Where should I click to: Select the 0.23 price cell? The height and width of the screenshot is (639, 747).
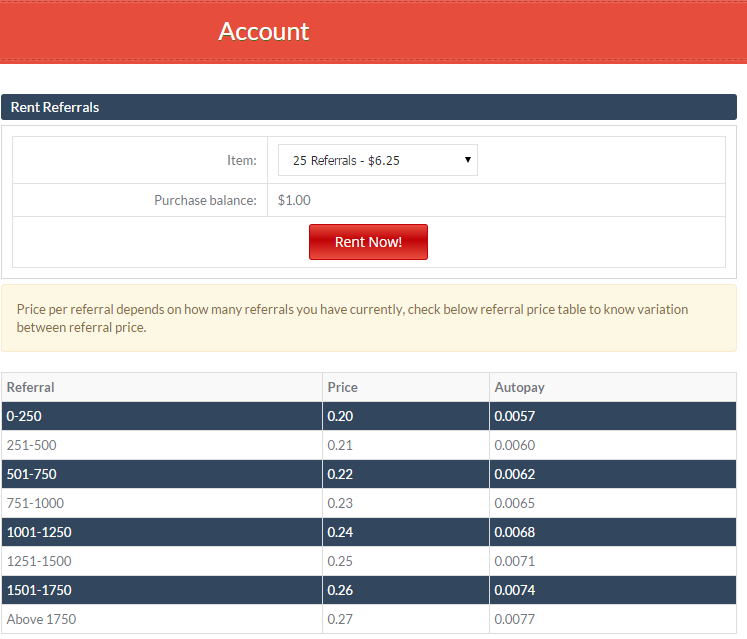point(406,503)
